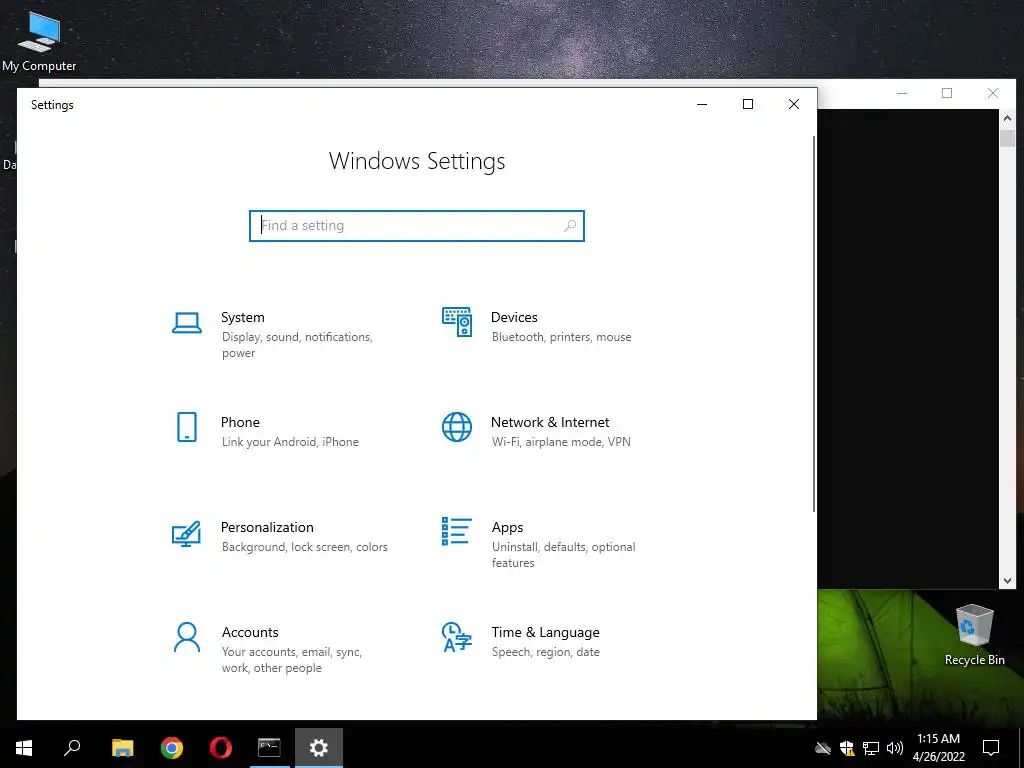Open the Network & Internet title
Image resolution: width=1024 pixels, height=768 pixels.
550,423
